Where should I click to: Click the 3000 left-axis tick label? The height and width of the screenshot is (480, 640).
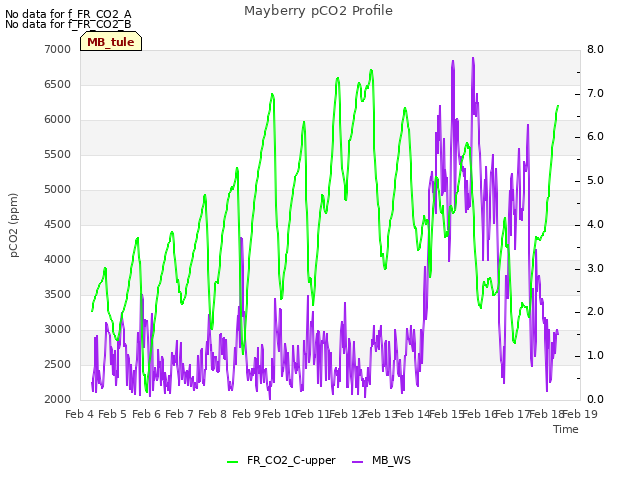[x=58, y=330]
